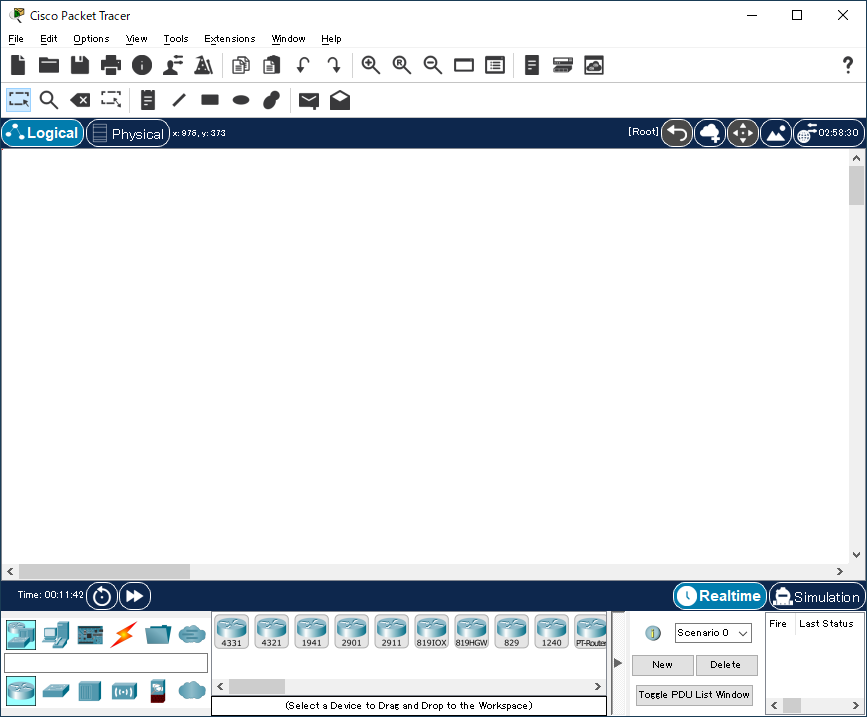Pick the 2911 router from device list
This screenshot has width=867, height=717.
coord(391,631)
